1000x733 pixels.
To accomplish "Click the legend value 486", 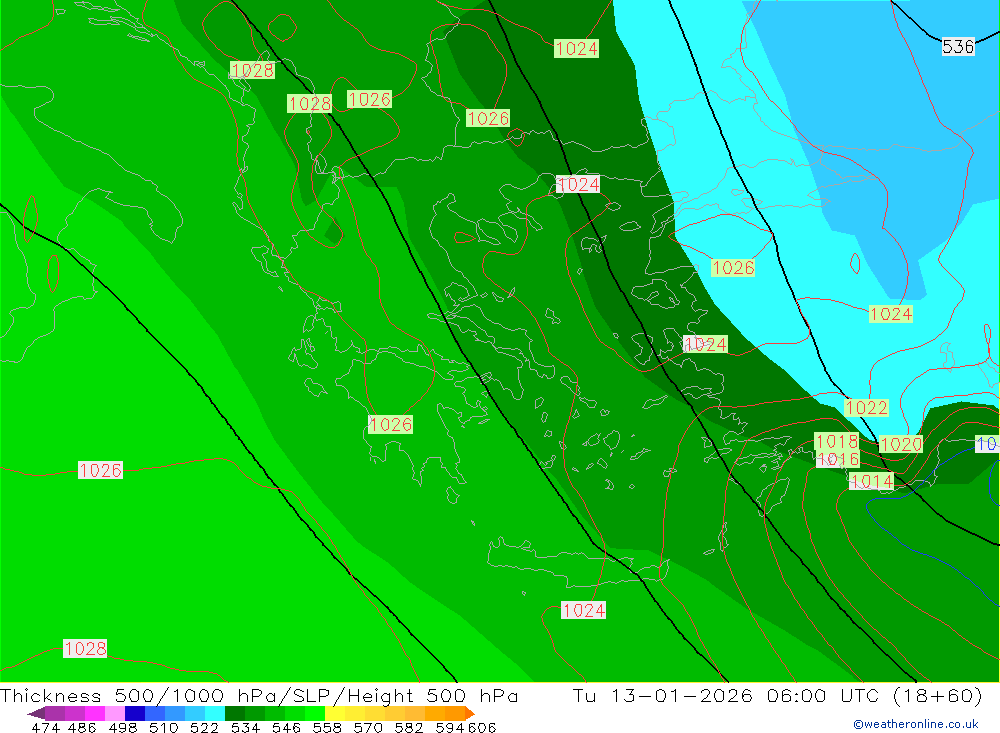I will [x=81, y=727].
